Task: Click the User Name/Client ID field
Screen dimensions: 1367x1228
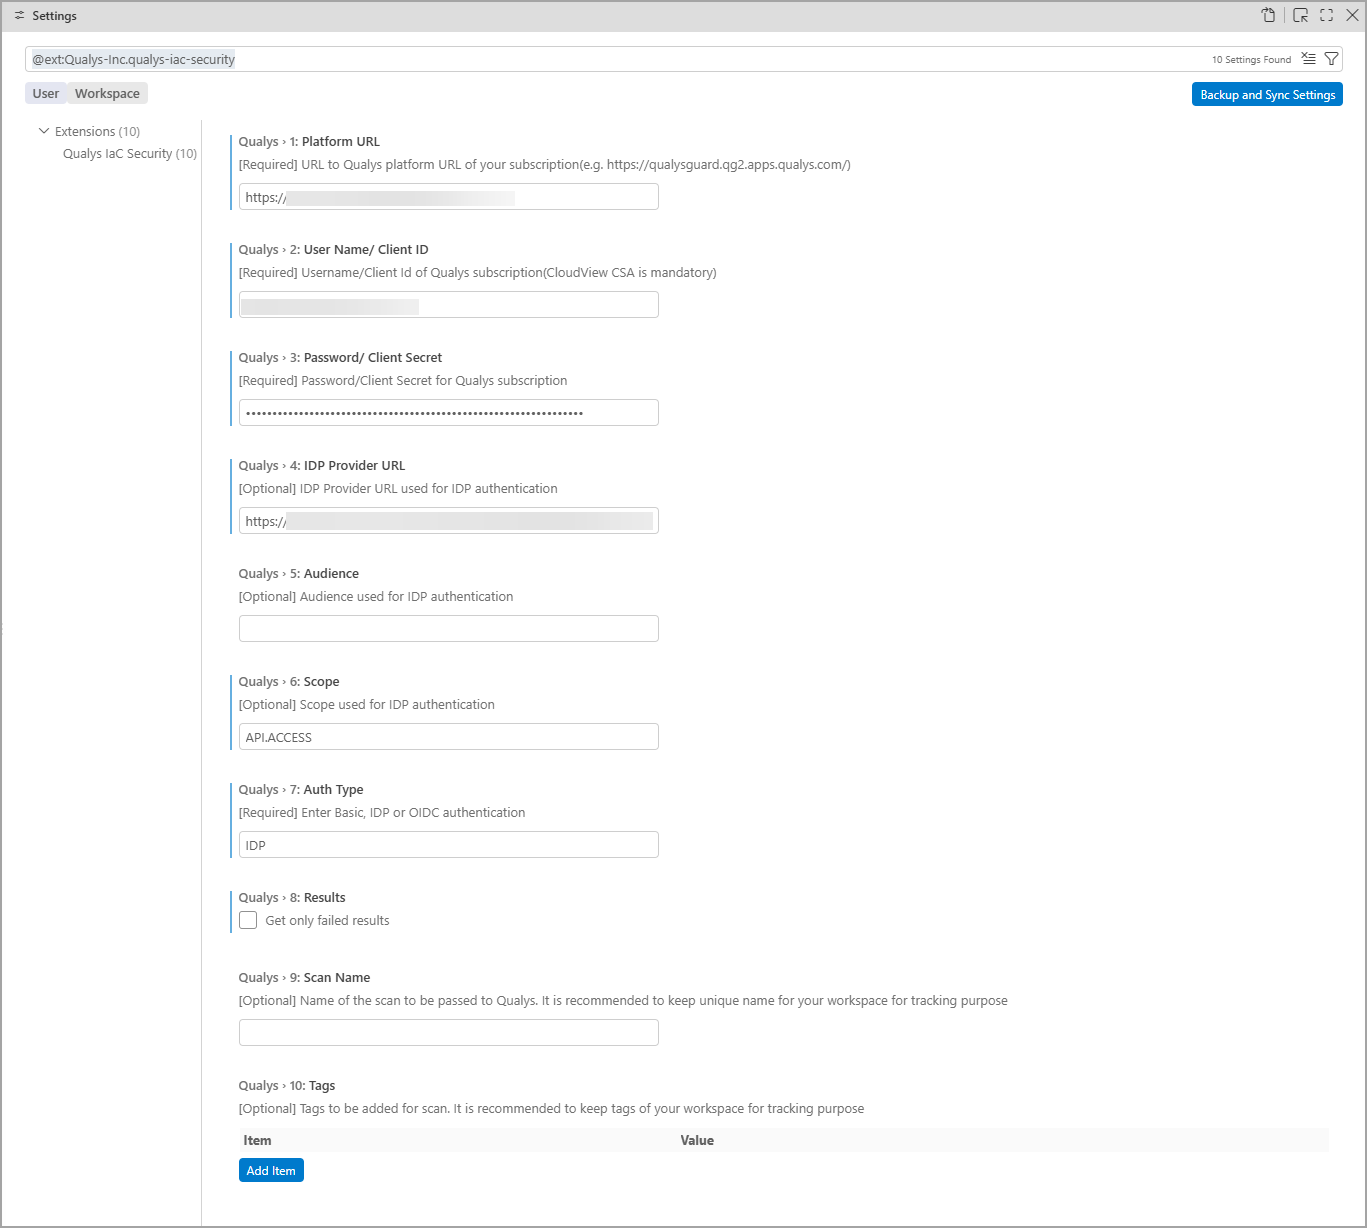Action: click(448, 305)
